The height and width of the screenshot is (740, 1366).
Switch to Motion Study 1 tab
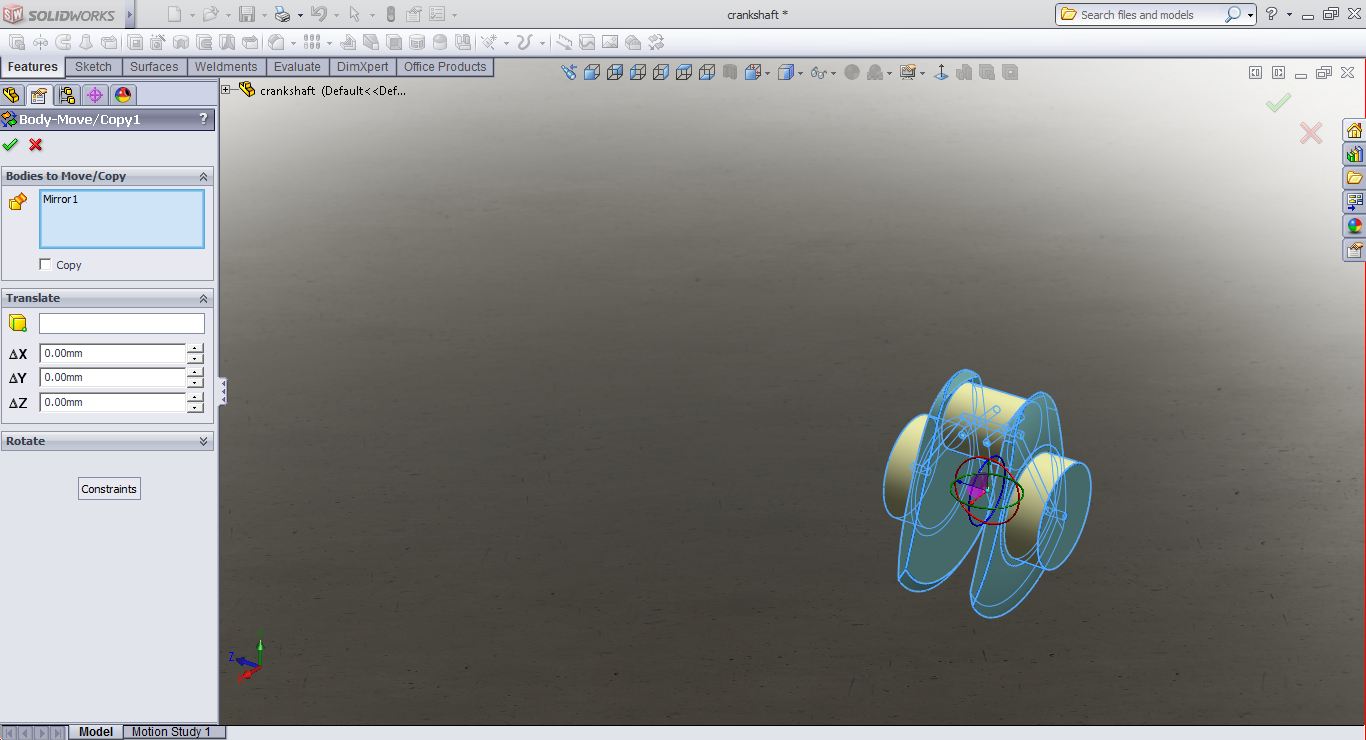(x=171, y=732)
